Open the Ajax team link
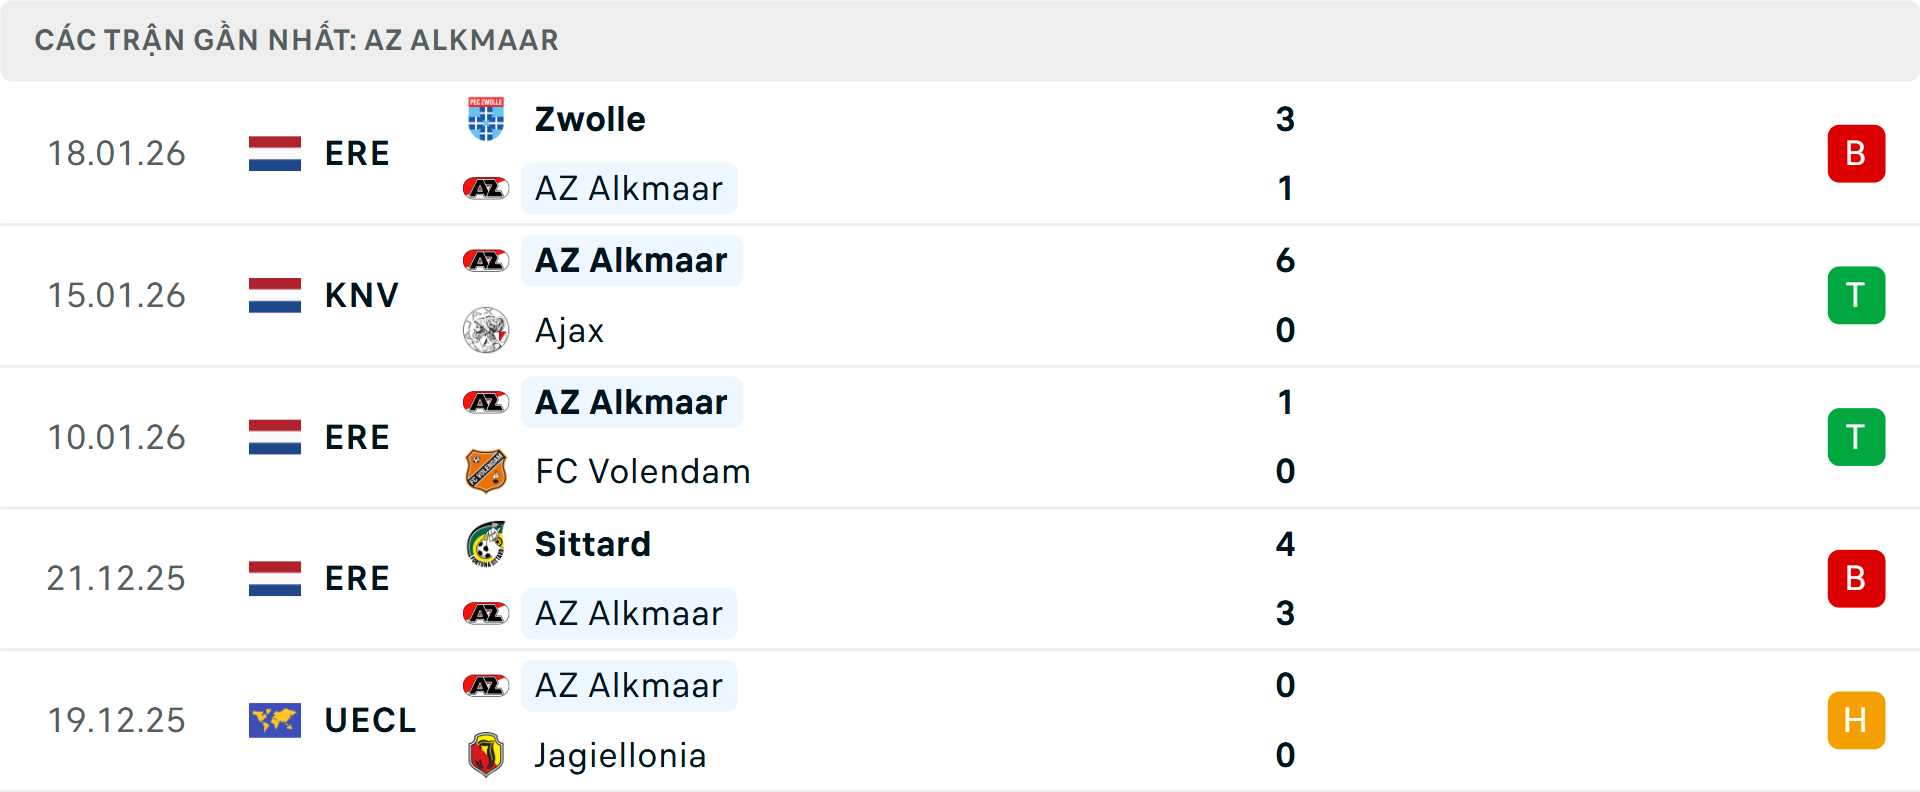The image size is (1920, 792). [569, 330]
